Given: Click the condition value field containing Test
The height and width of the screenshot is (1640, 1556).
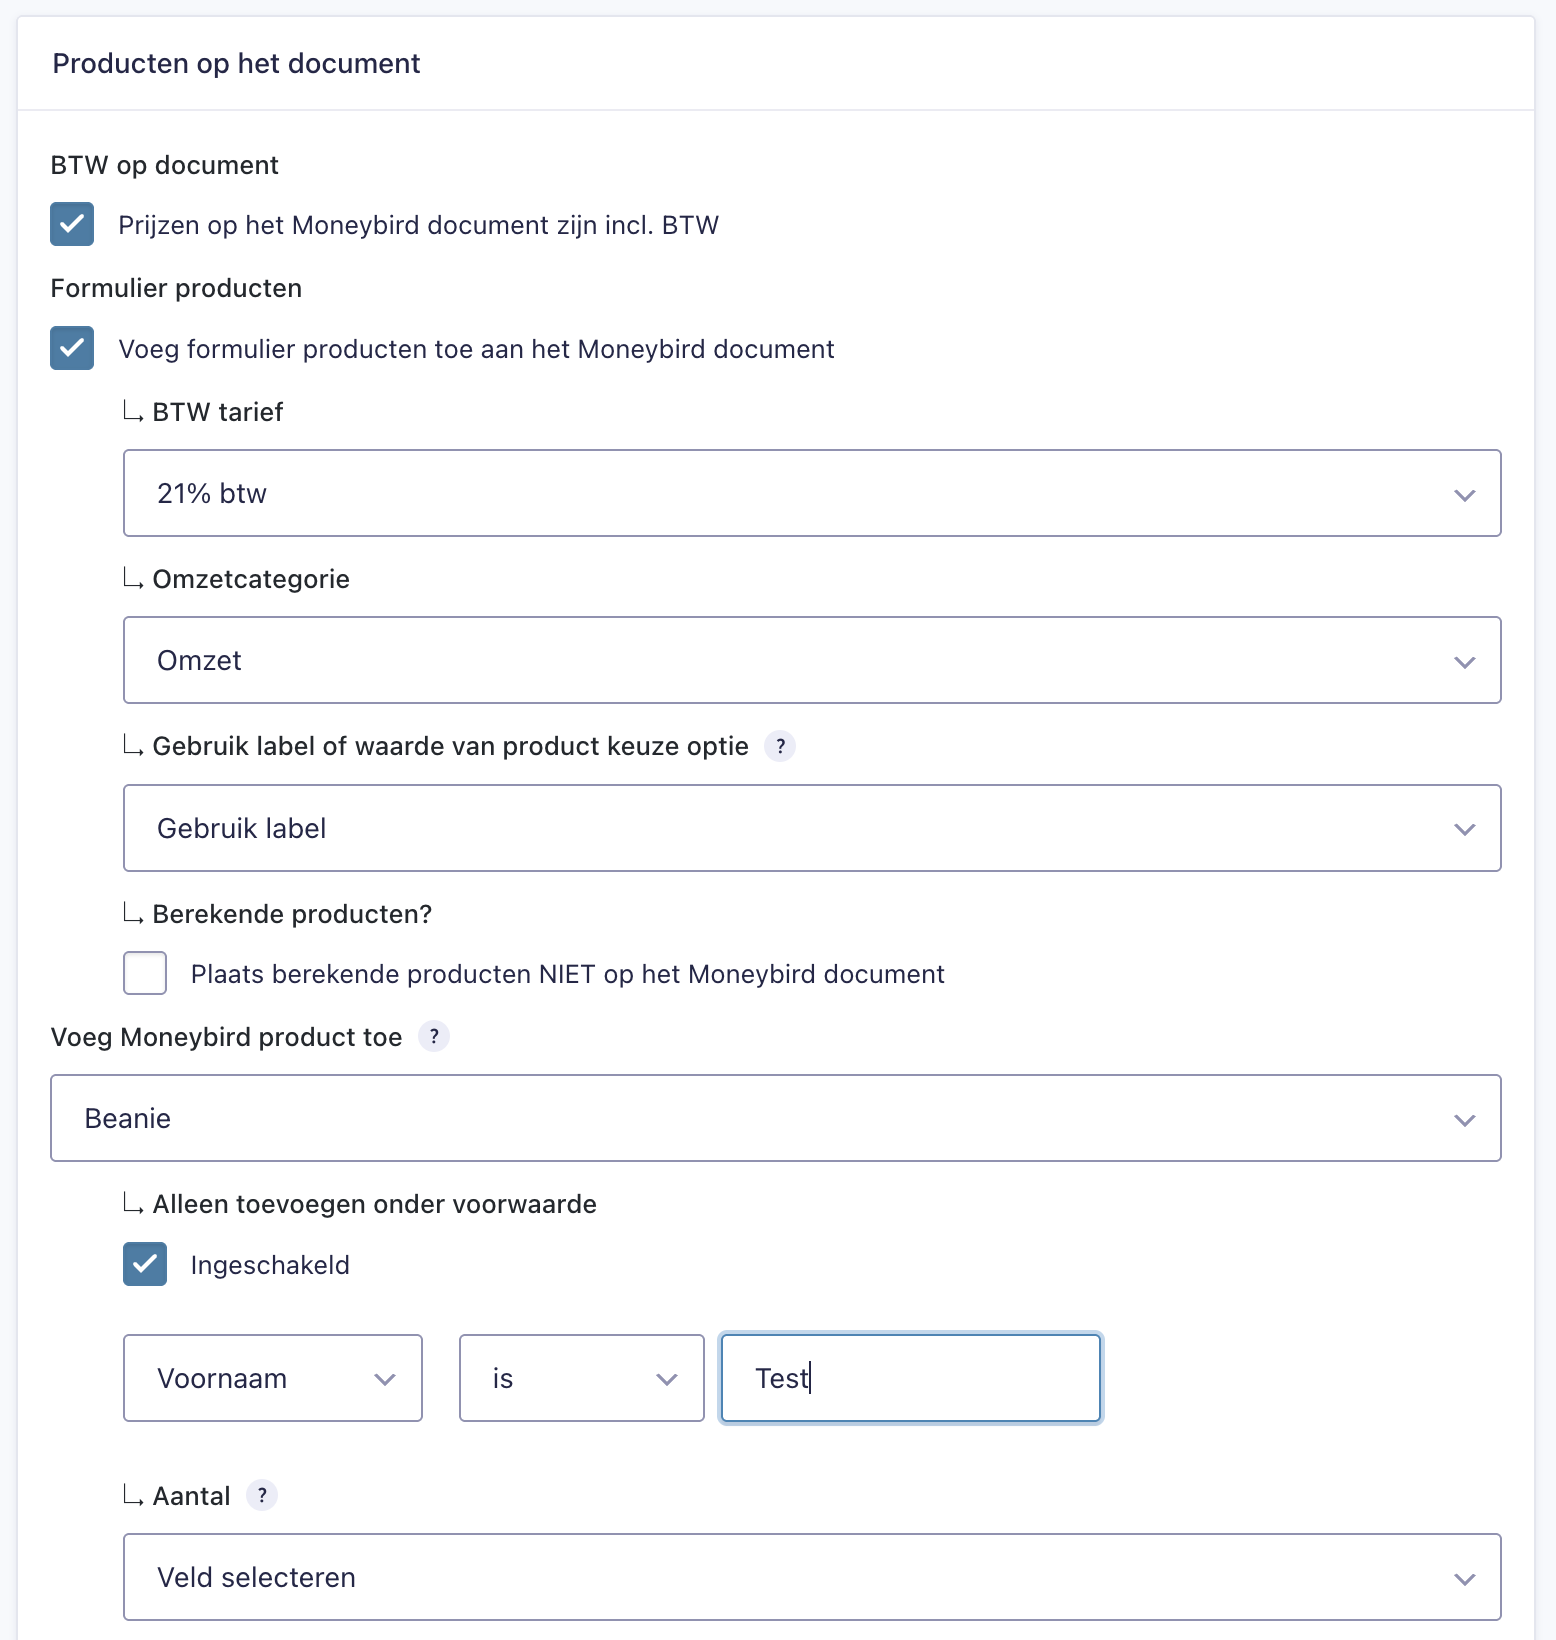Looking at the screenshot, I should [910, 1378].
